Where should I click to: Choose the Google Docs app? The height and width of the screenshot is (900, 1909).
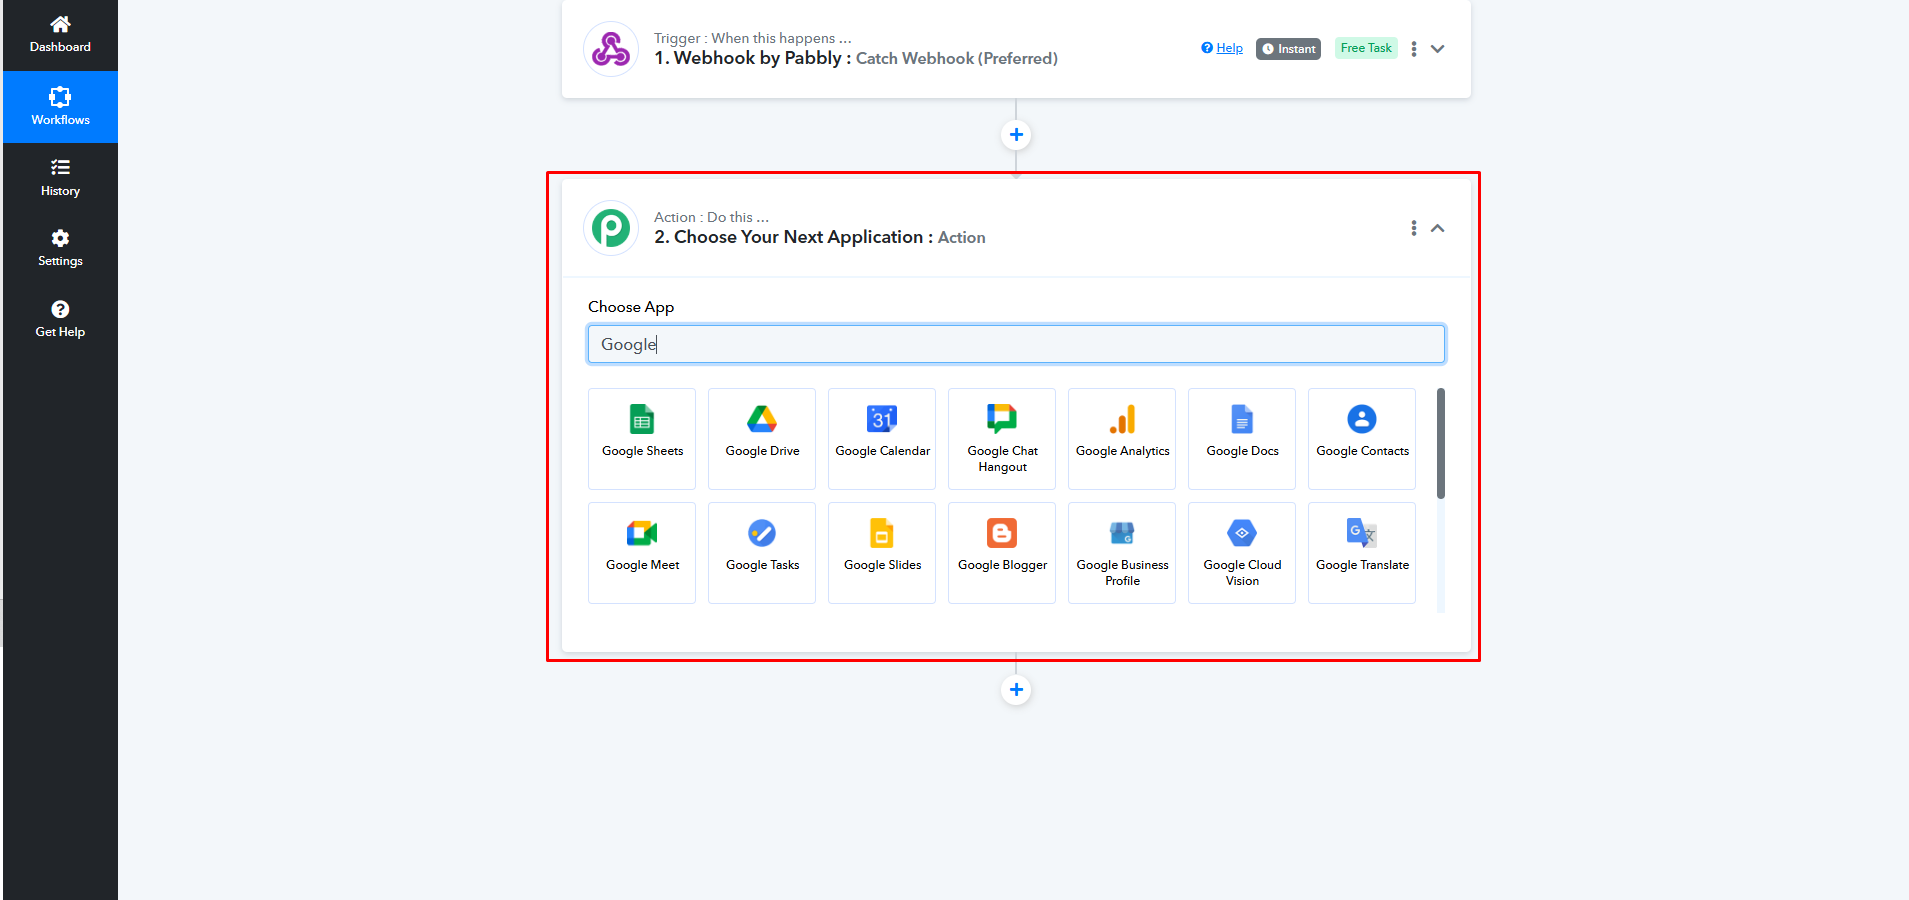point(1242,439)
